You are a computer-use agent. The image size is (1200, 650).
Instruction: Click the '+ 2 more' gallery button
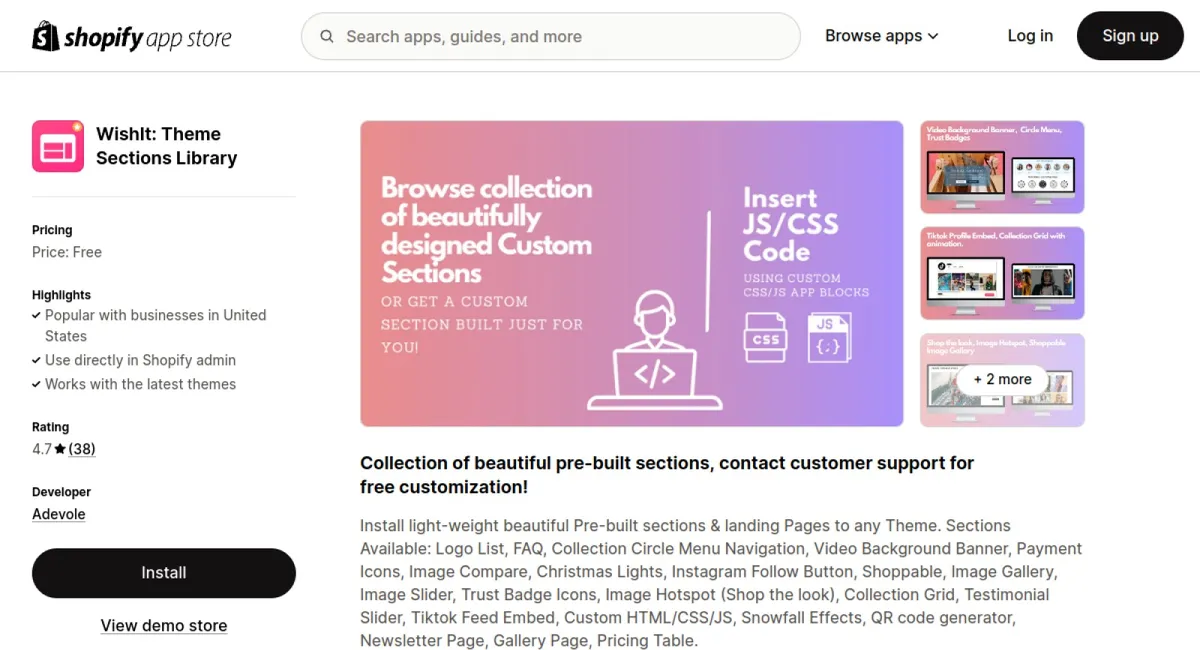1002,380
